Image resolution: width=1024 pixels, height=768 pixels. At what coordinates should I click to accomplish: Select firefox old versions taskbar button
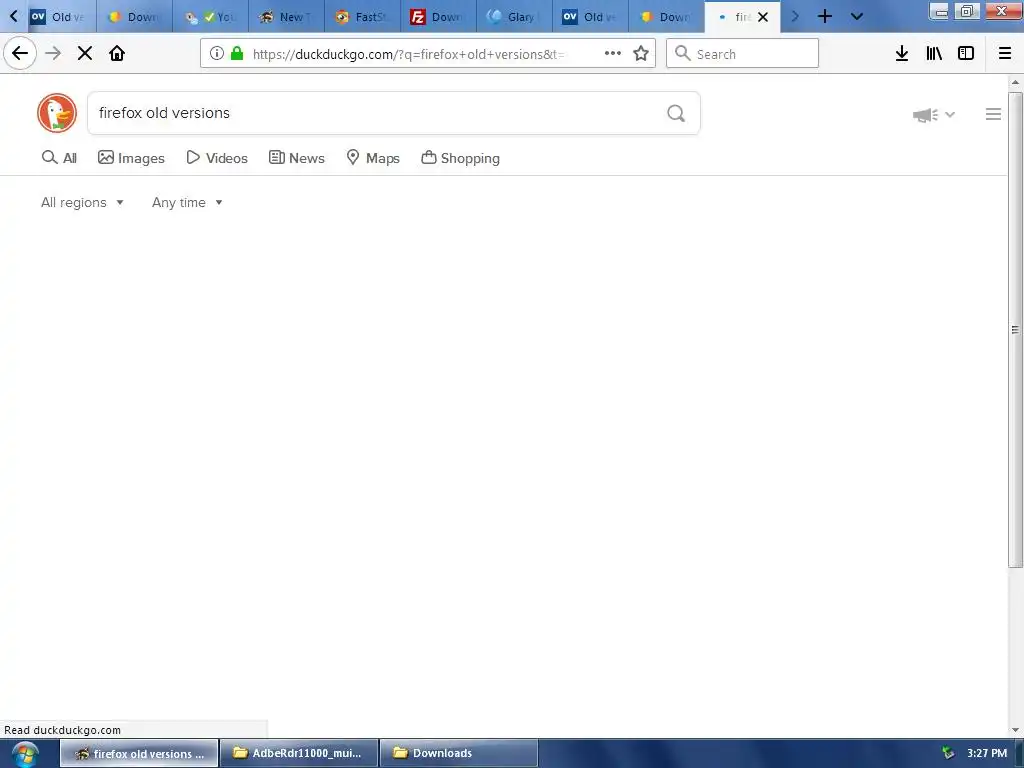pyautogui.click(x=139, y=753)
